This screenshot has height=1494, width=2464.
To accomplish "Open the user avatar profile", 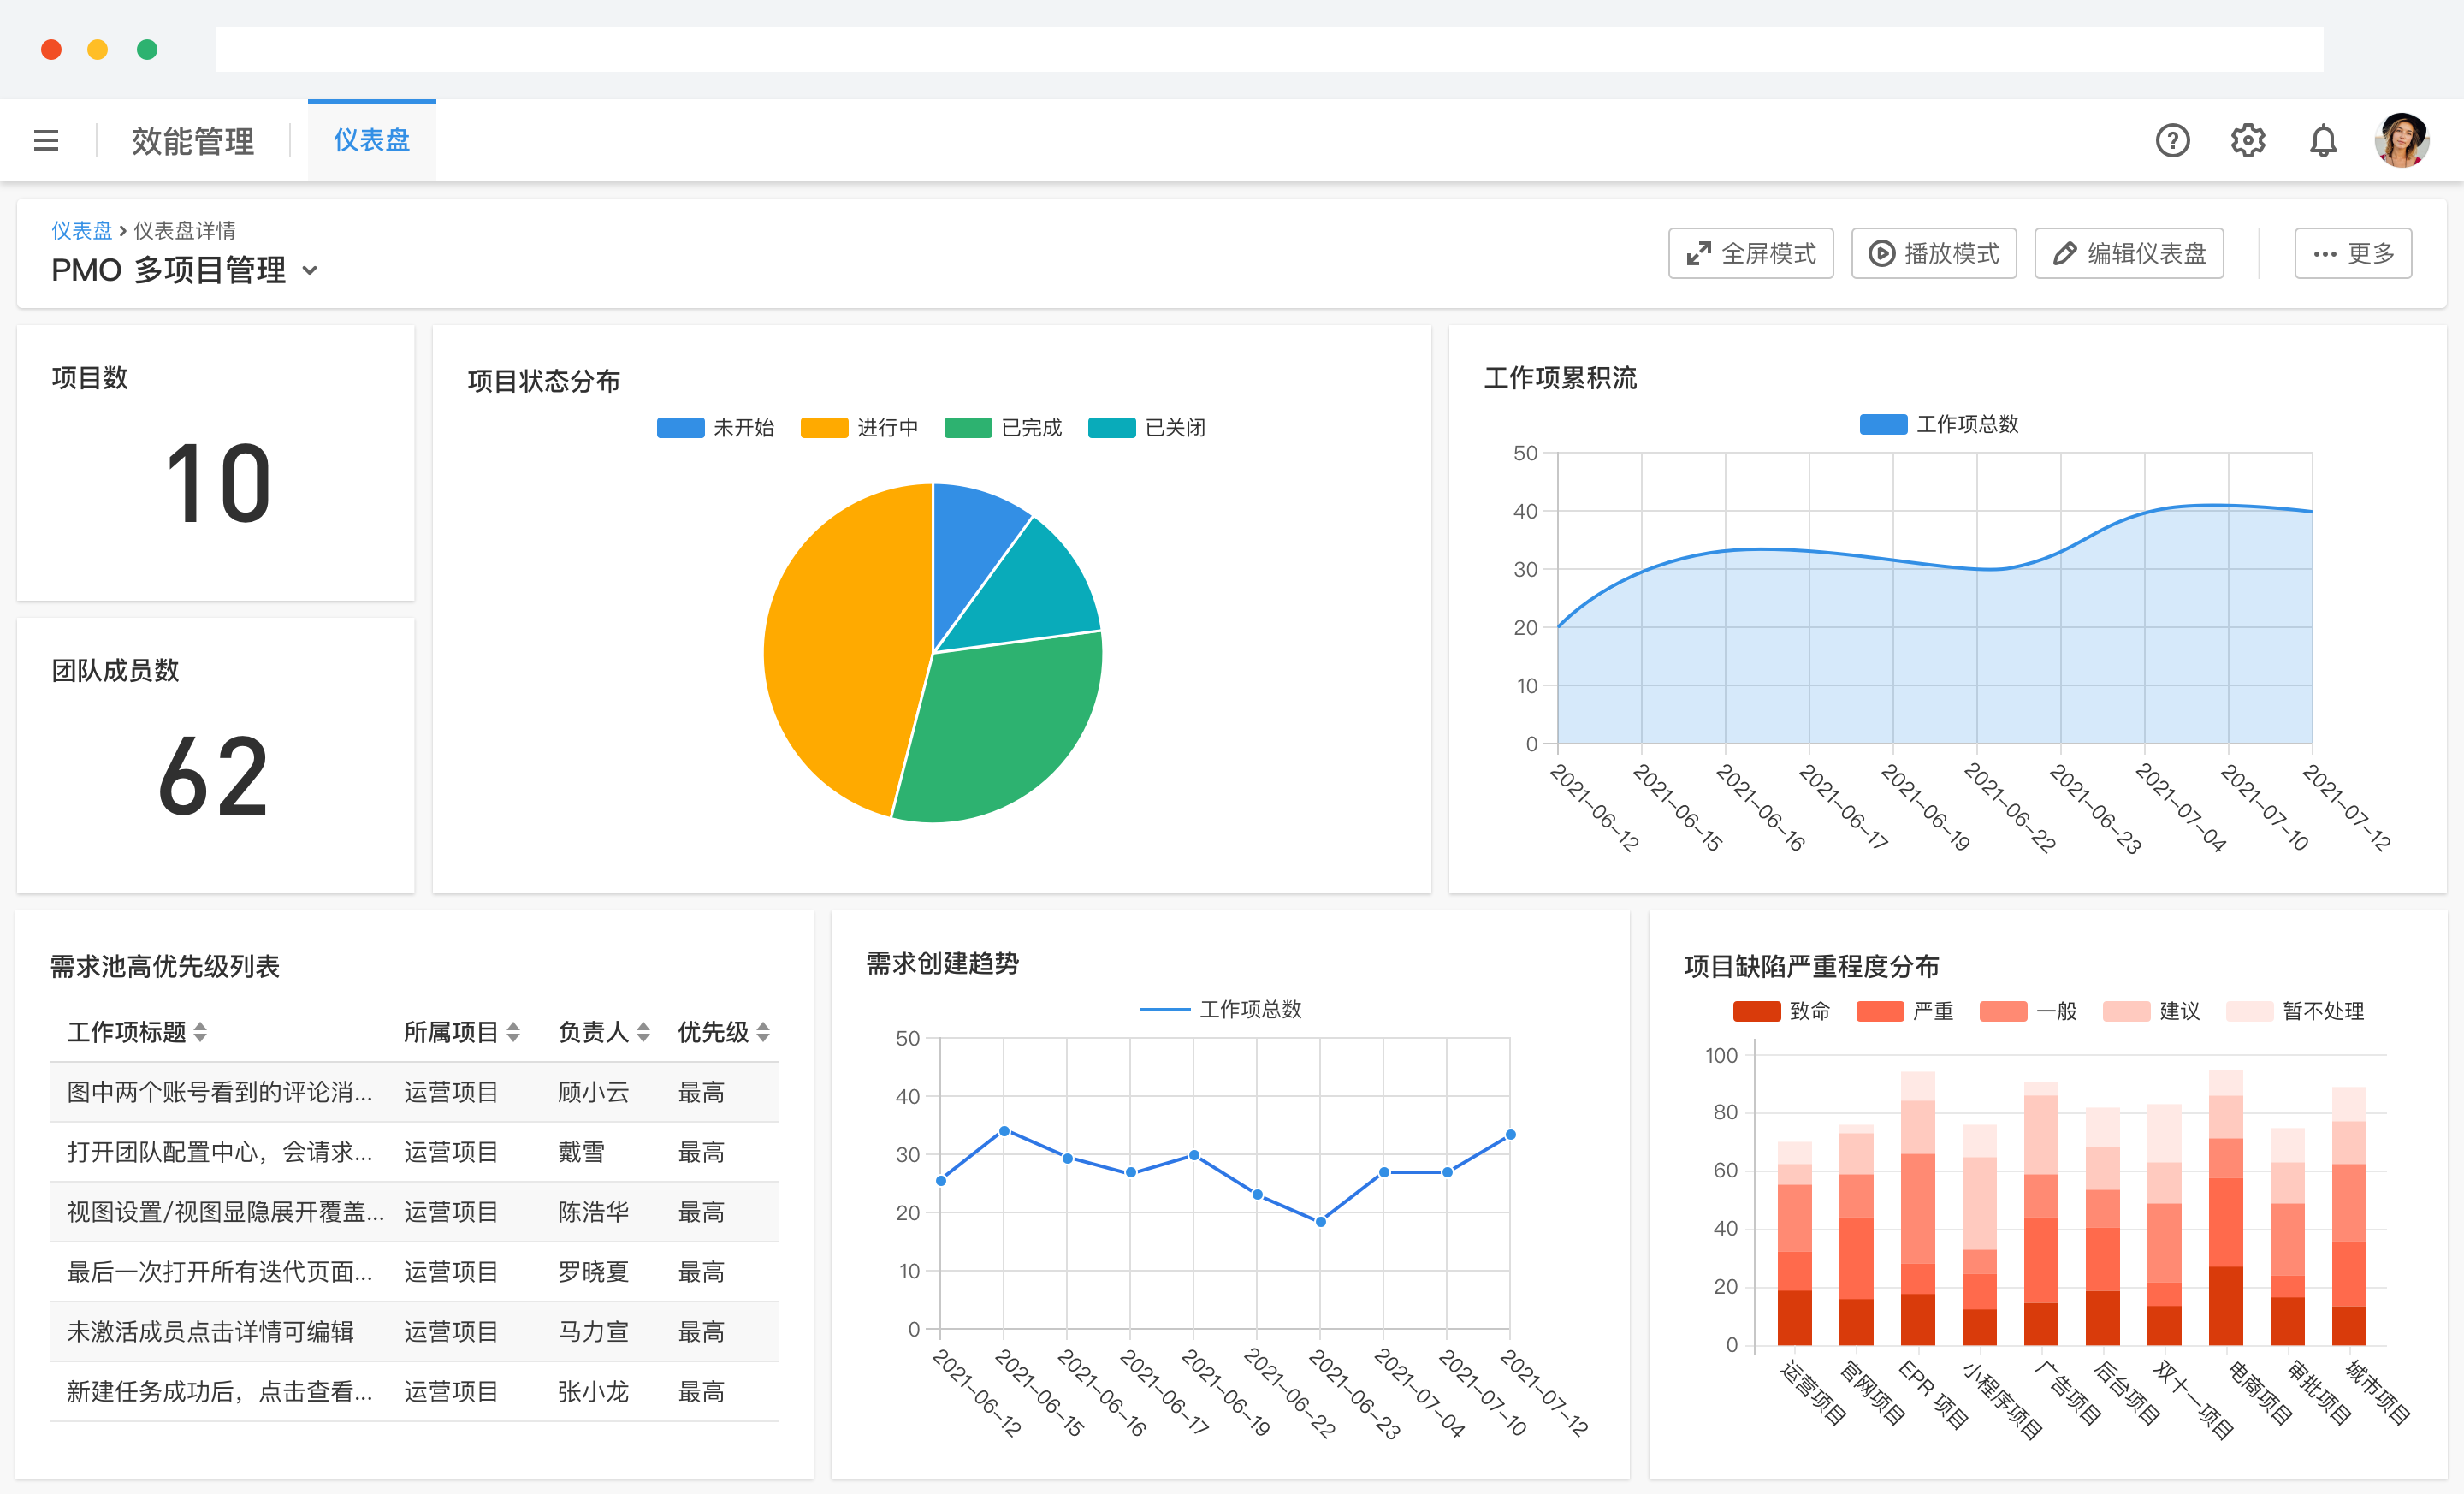I will [x=2401, y=141].
